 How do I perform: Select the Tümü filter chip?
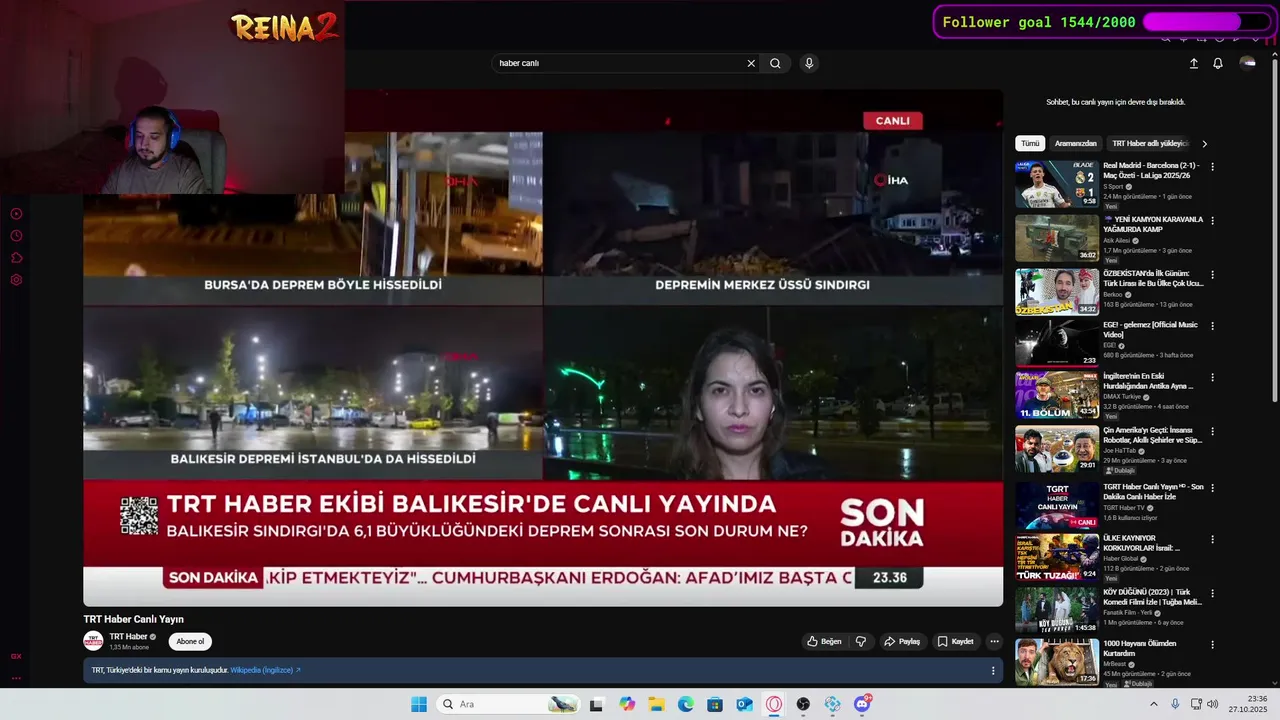tap(1030, 143)
